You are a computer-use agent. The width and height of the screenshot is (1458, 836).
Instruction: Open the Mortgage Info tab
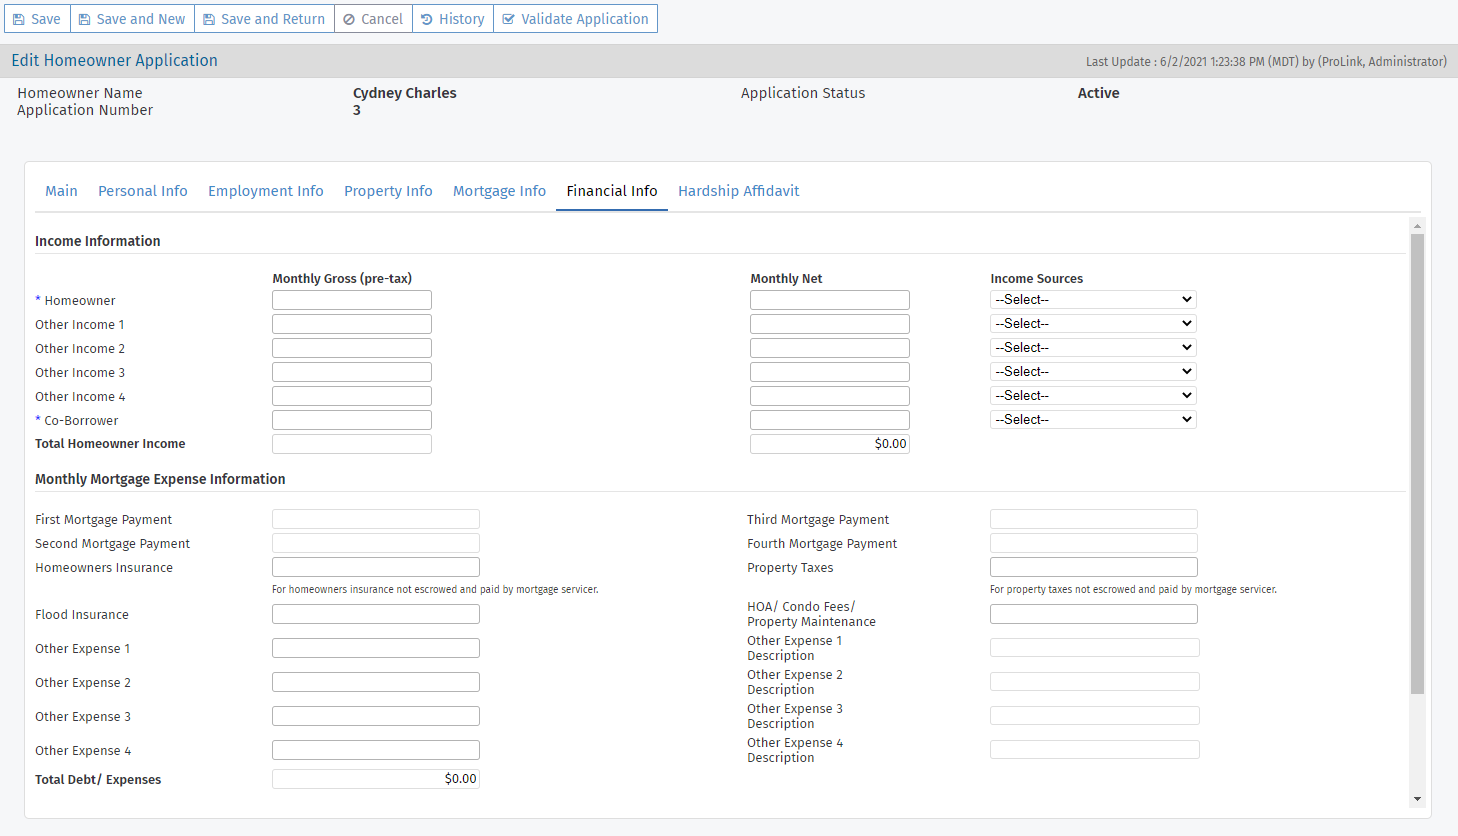pyautogui.click(x=499, y=191)
